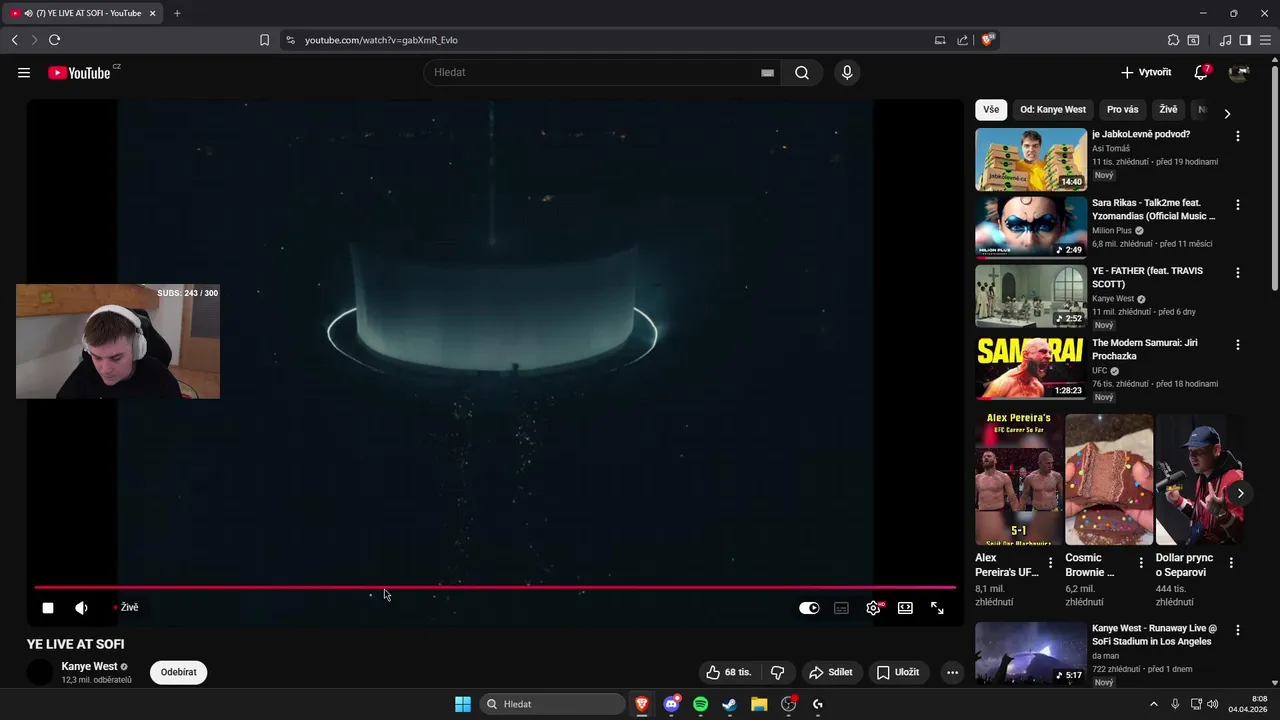Open browser extensions puzzle icon
The width and height of the screenshot is (1280, 720).
(x=1173, y=40)
